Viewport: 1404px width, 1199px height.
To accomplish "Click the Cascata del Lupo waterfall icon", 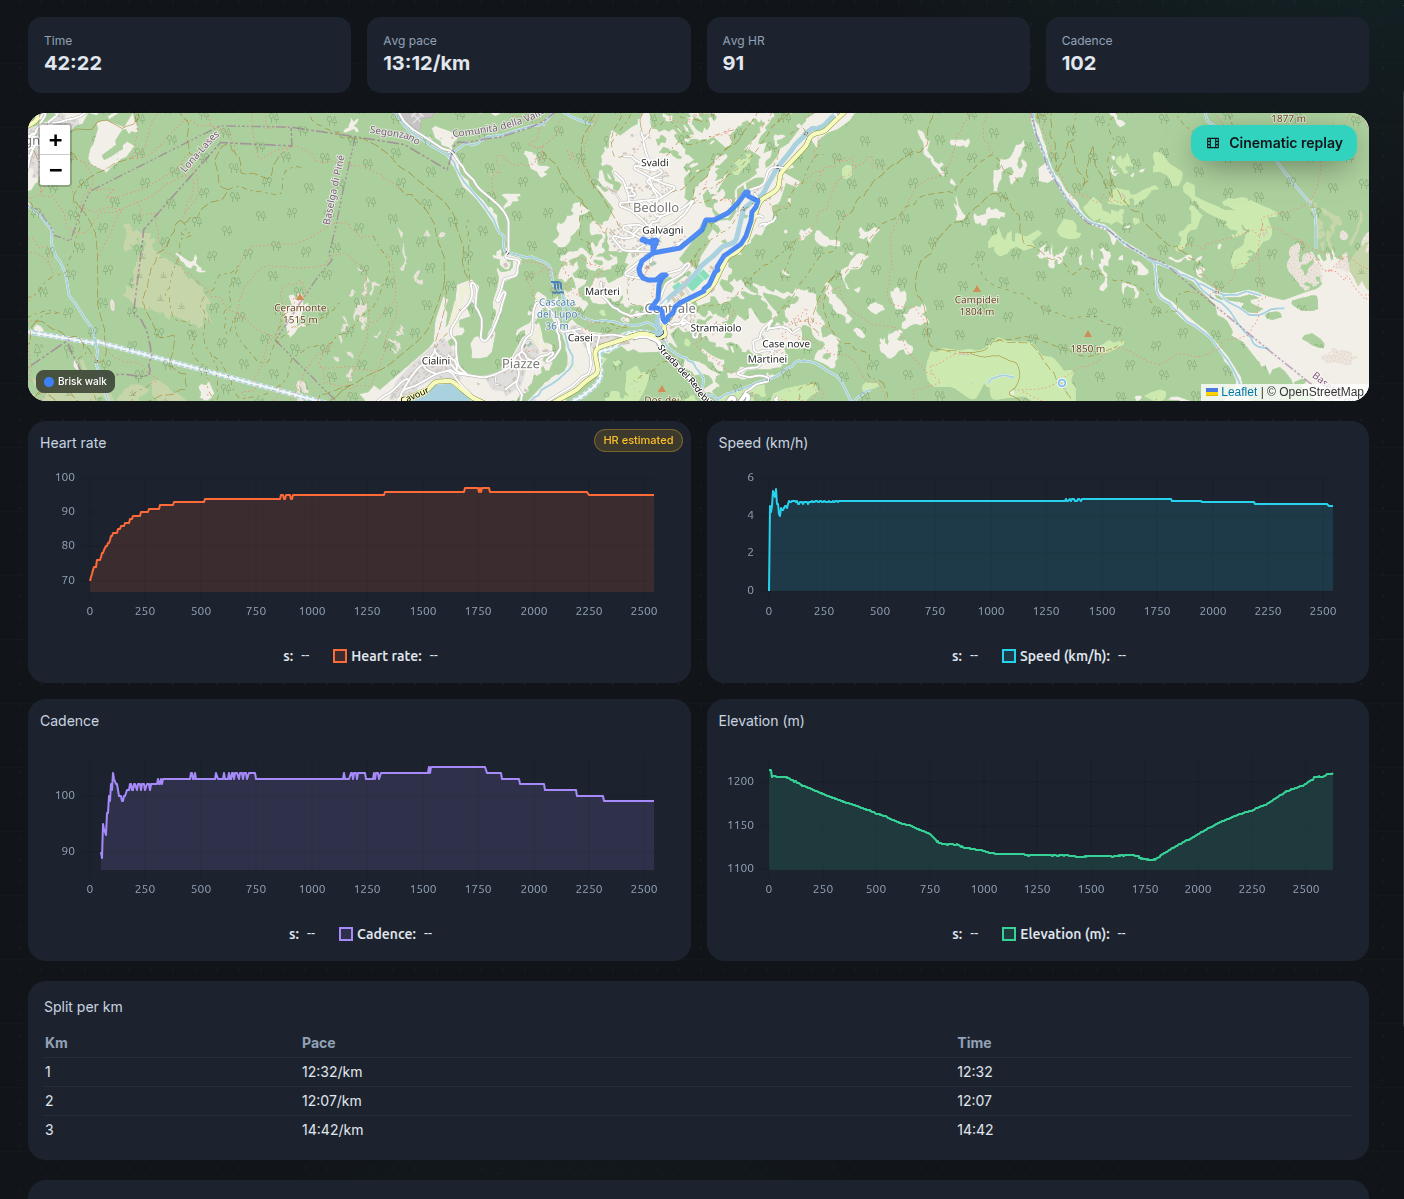I will point(557,287).
